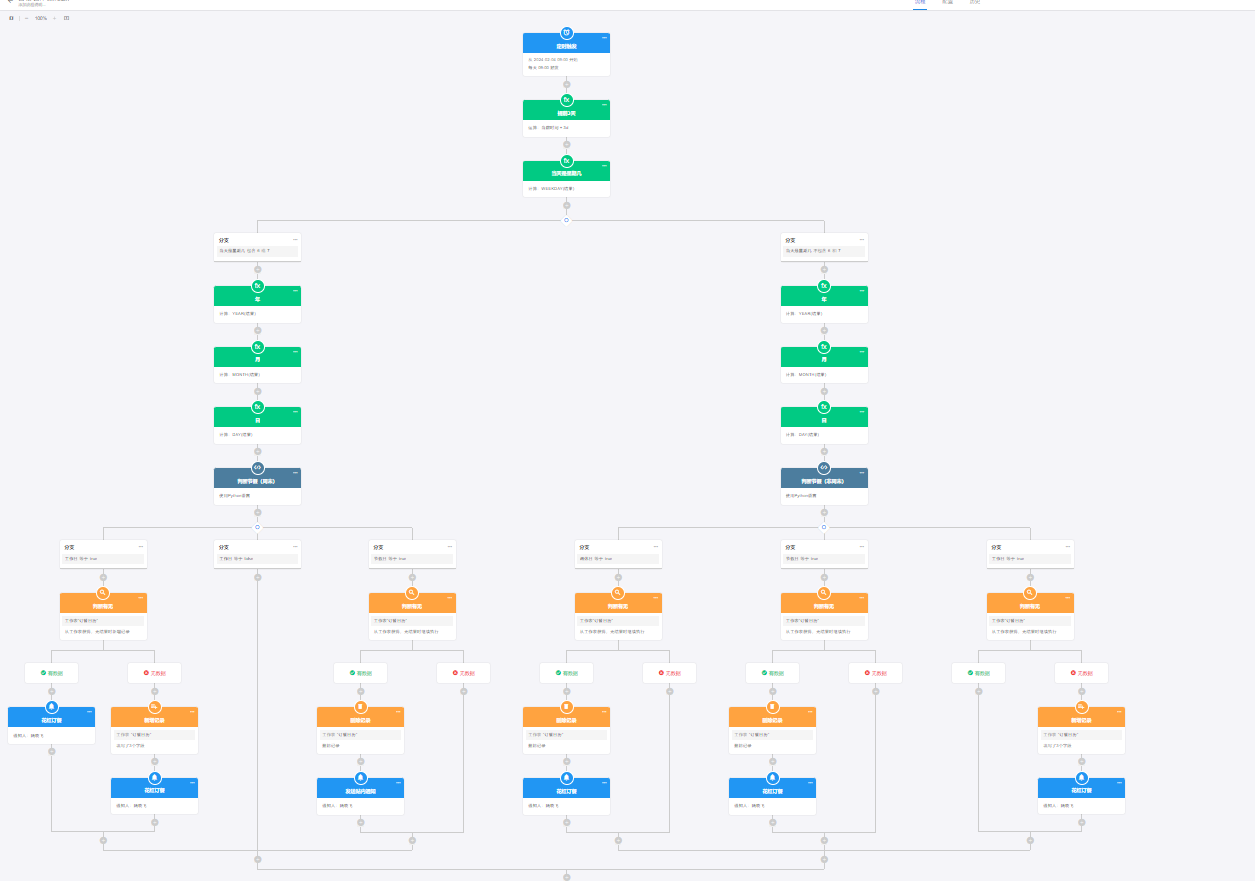Click the bell icon on the leftmost blue notification node
The image size is (1255, 881).
tap(51, 707)
